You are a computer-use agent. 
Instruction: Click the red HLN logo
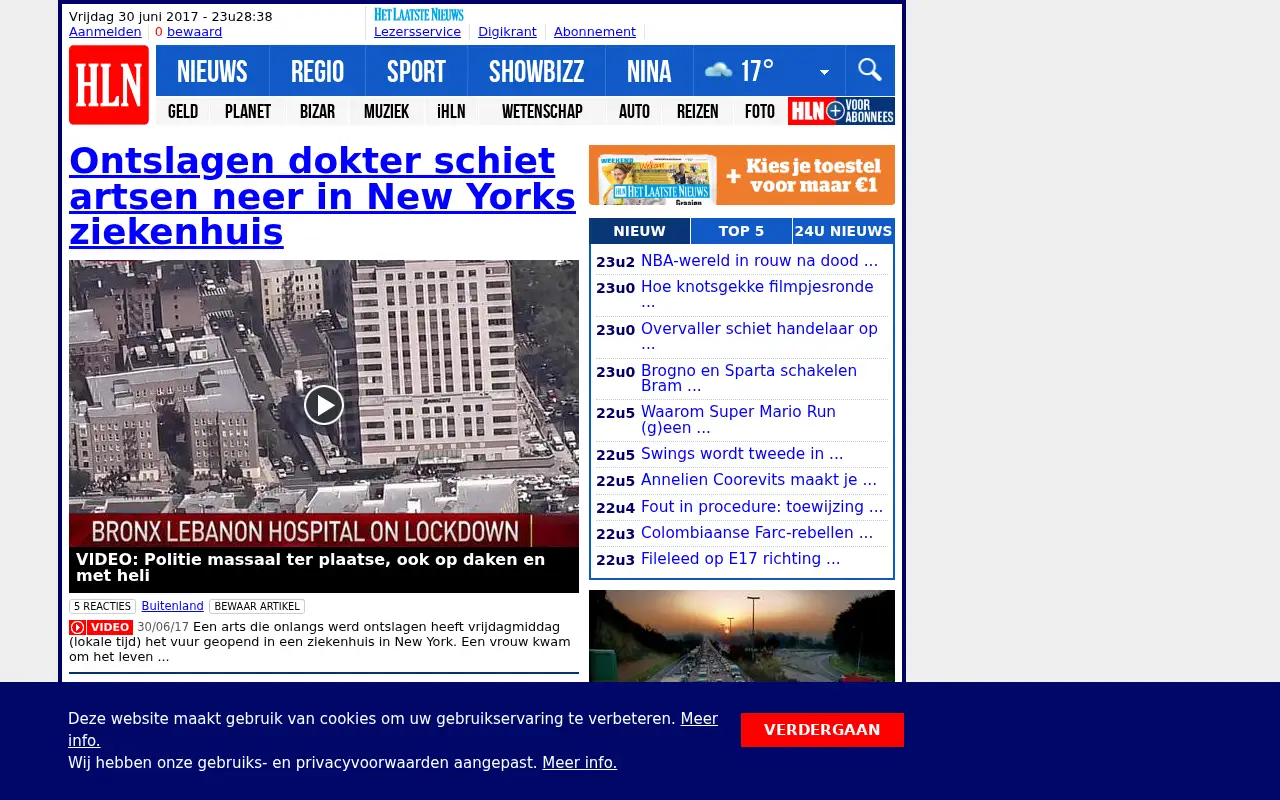coord(109,85)
